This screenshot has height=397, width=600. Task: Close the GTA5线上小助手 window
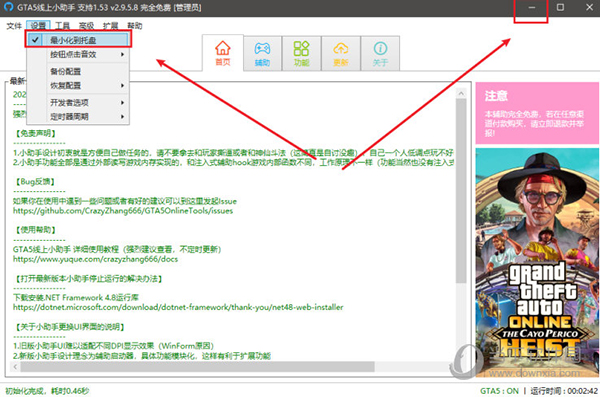point(589,7)
